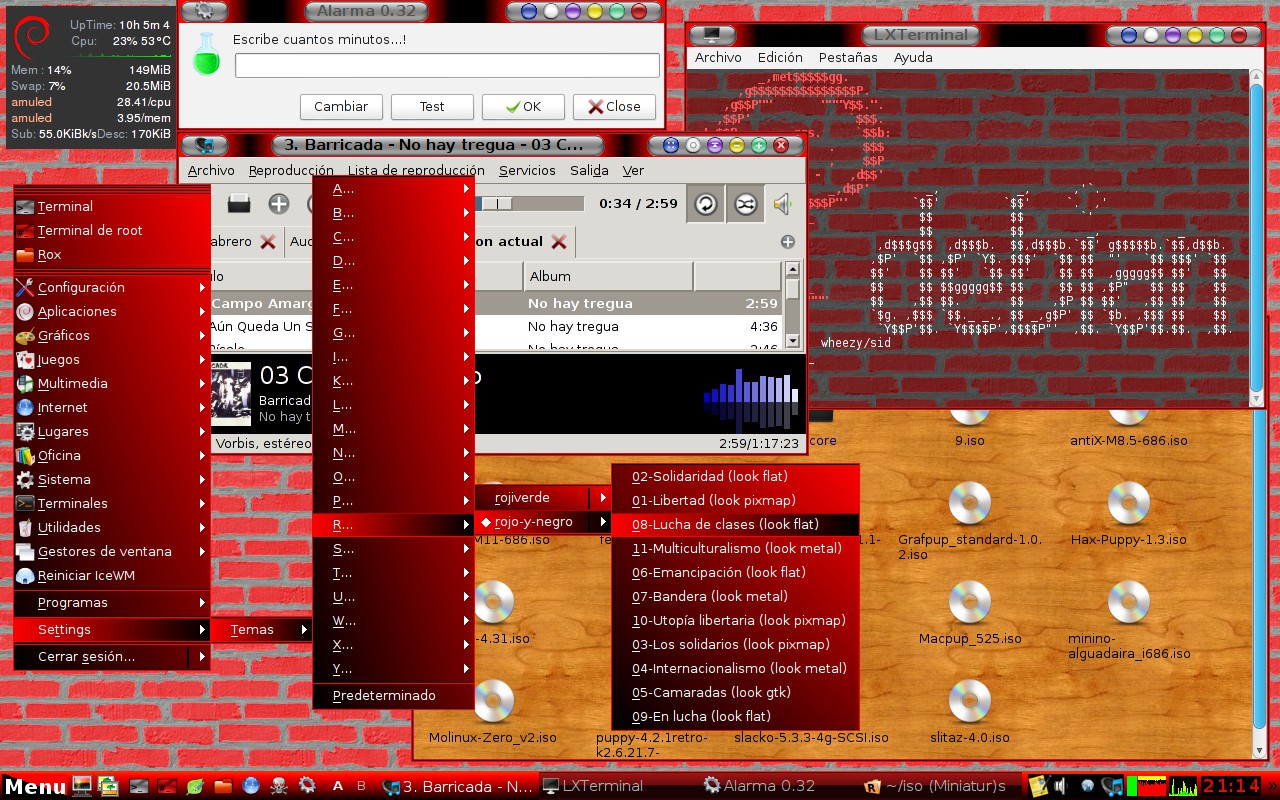
Task: Add a new playlist tab with plus icon
Action: 787,241
